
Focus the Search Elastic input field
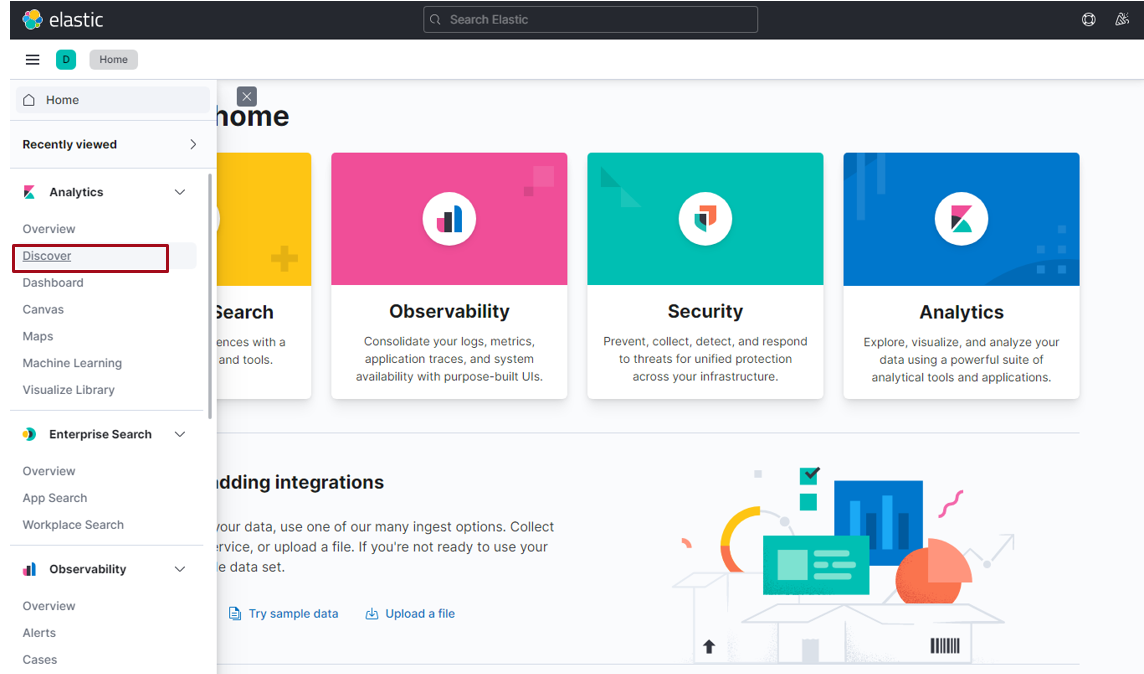click(x=590, y=19)
